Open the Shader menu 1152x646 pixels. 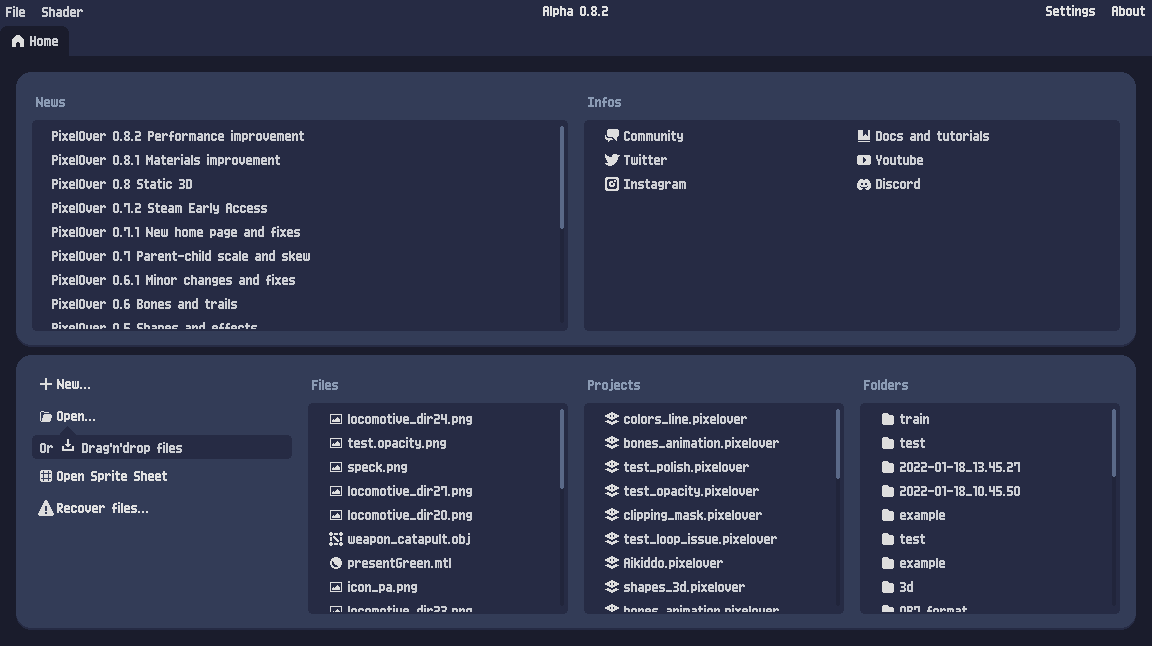pyautogui.click(x=62, y=12)
